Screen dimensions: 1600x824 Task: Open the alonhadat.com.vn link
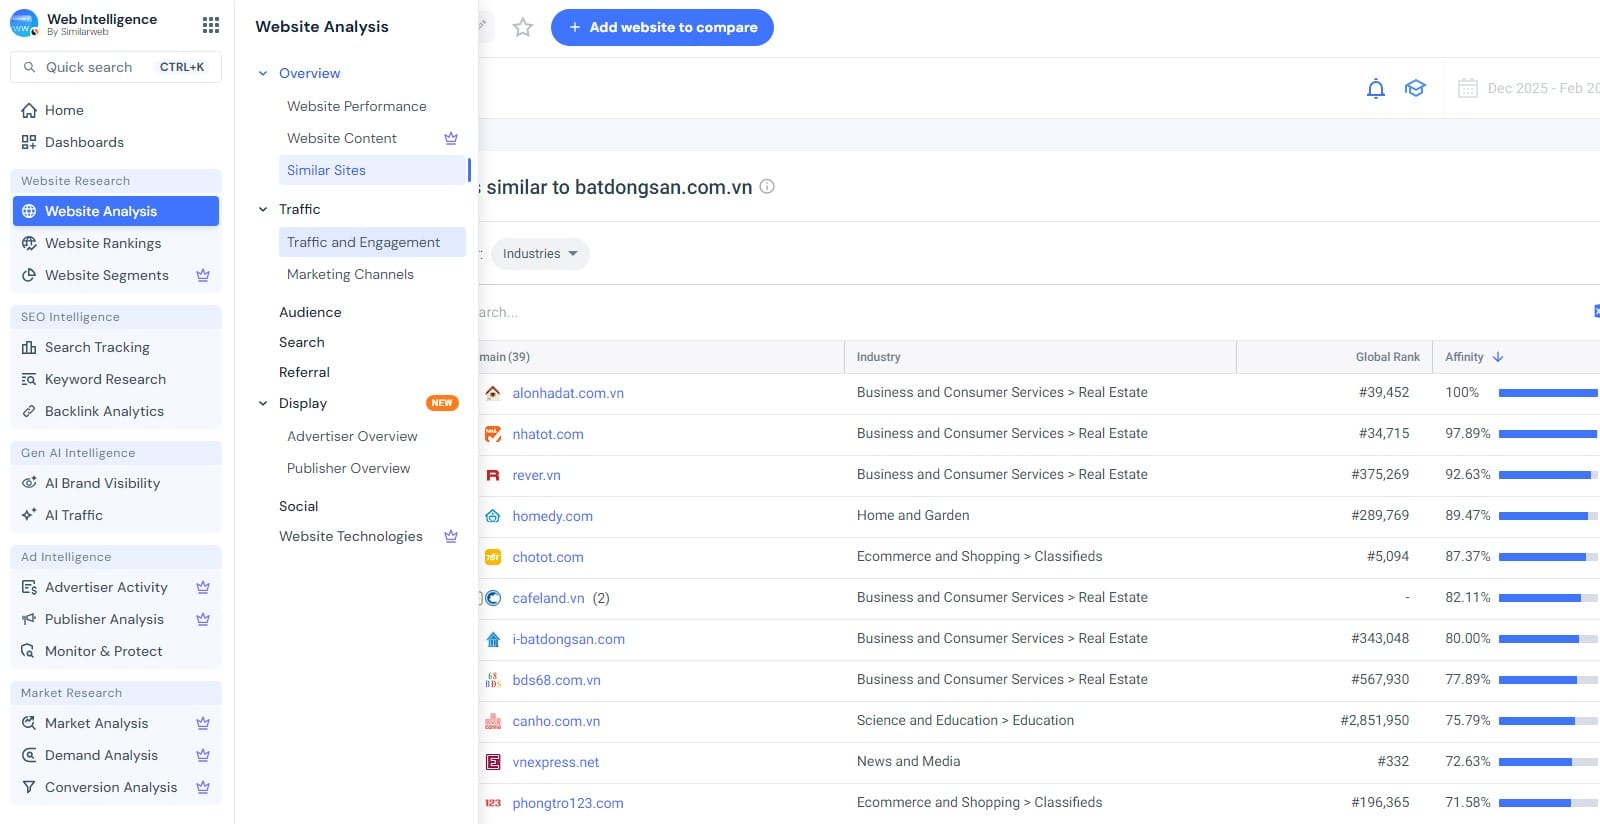568,393
